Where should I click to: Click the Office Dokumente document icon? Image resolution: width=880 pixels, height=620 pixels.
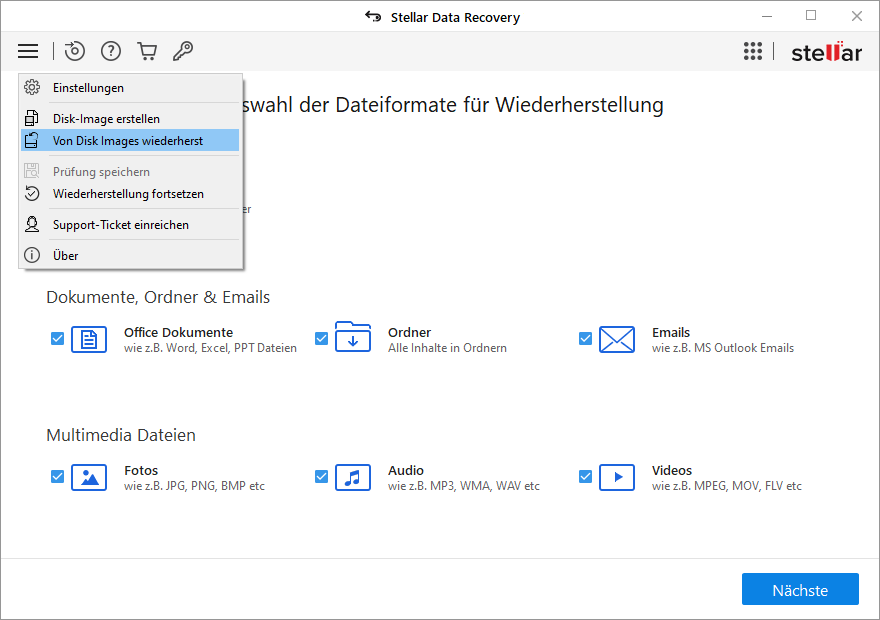click(x=89, y=339)
